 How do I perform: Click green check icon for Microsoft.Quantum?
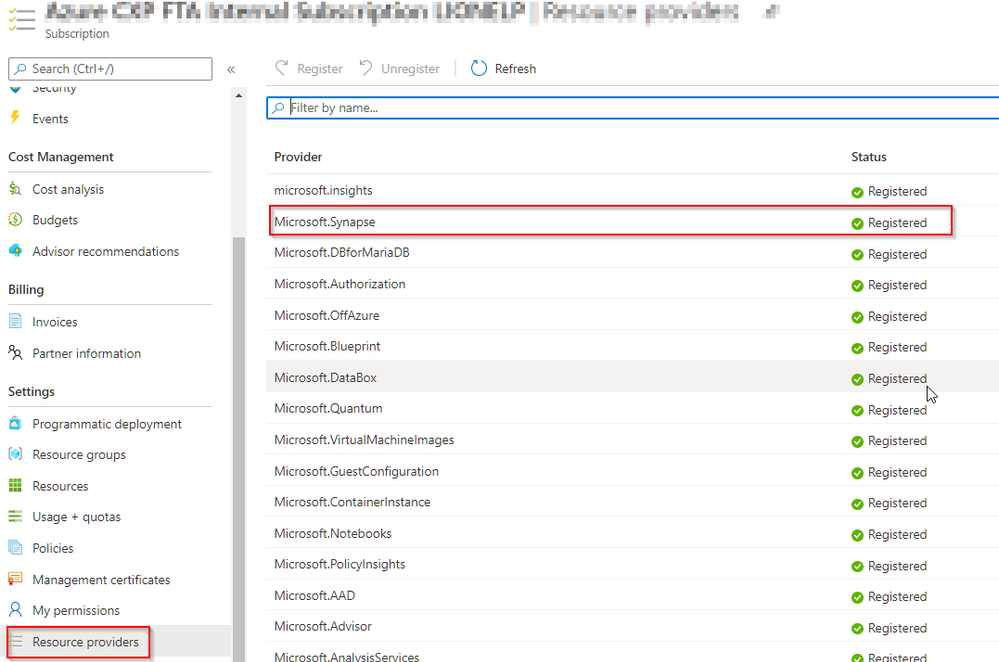point(857,410)
